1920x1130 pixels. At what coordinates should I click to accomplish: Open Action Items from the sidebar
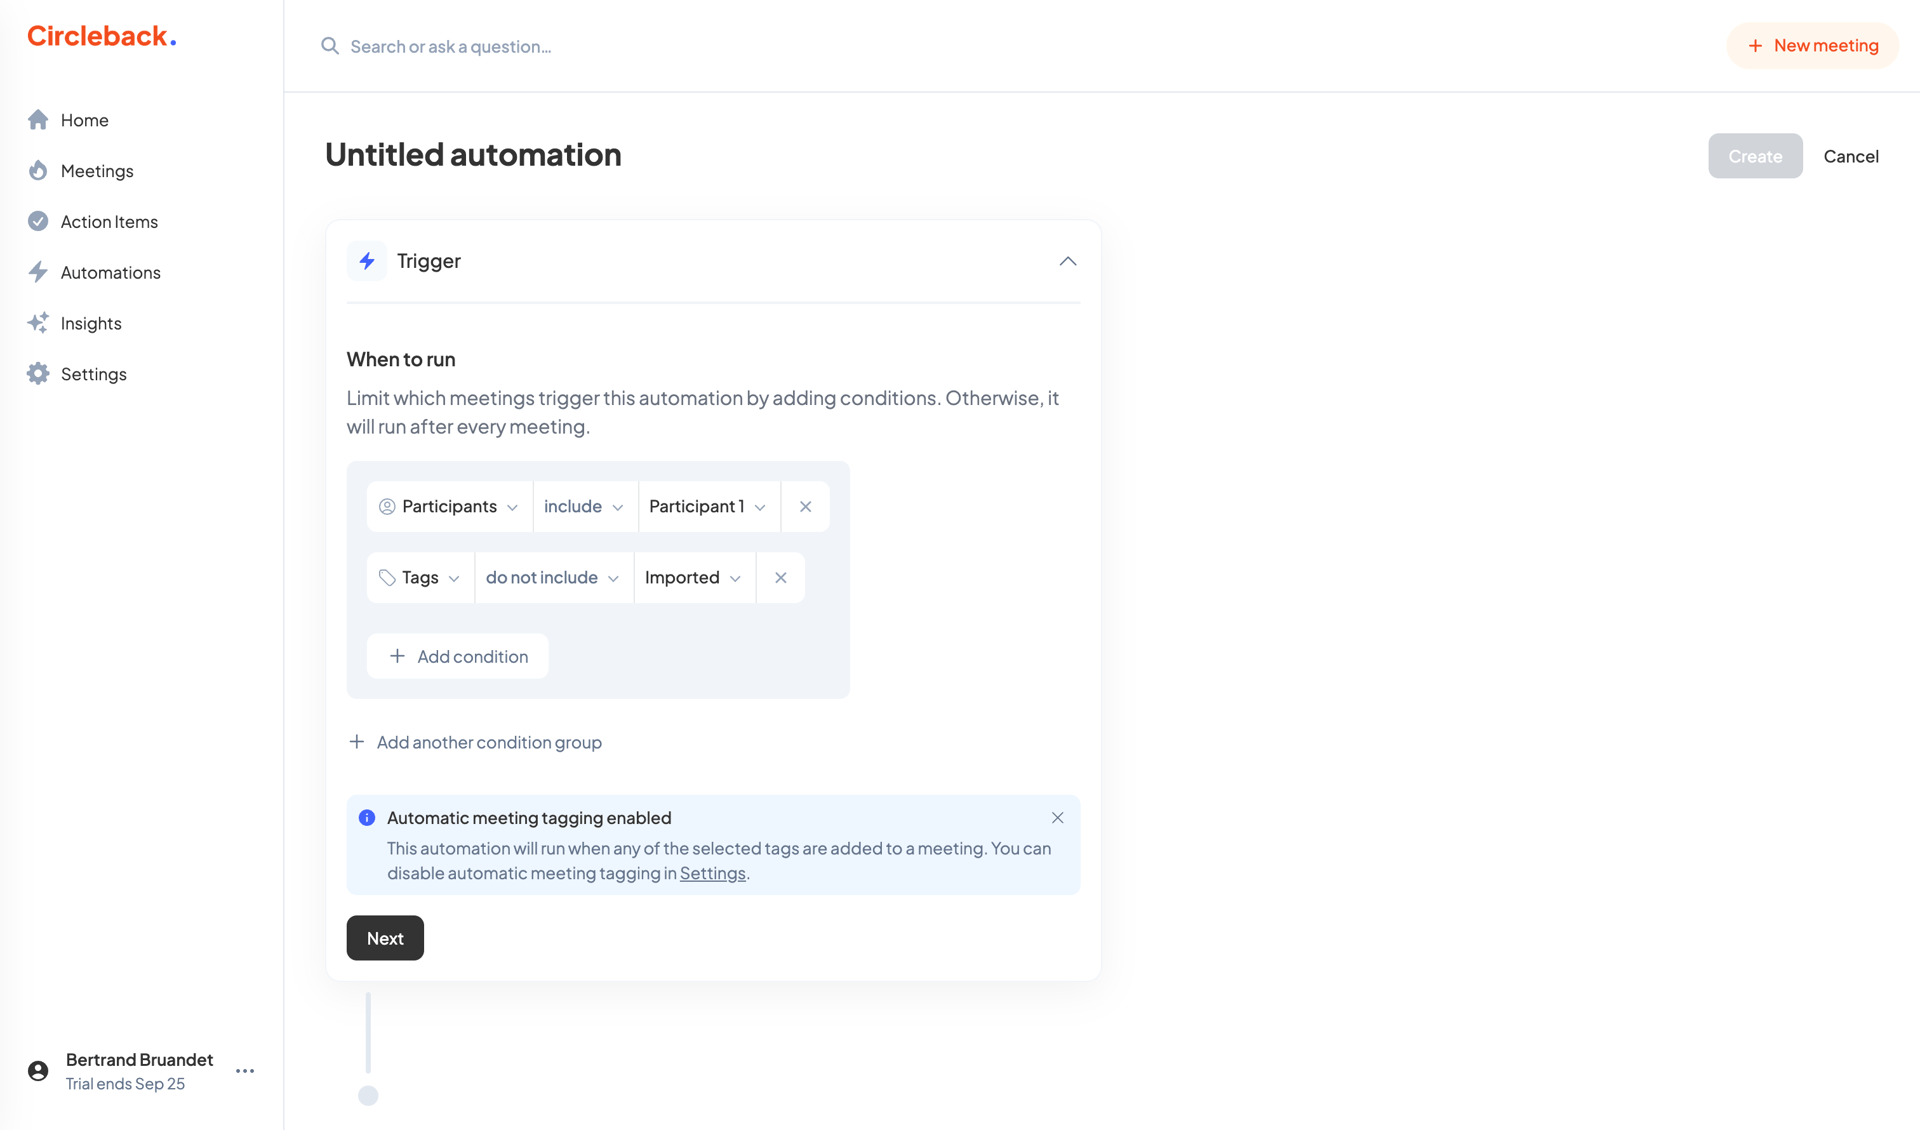tap(108, 221)
